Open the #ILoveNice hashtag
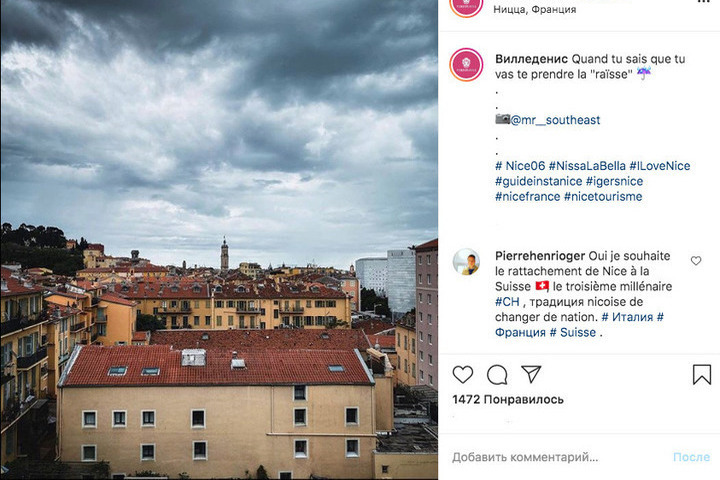The image size is (720, 480). point(660,166)
